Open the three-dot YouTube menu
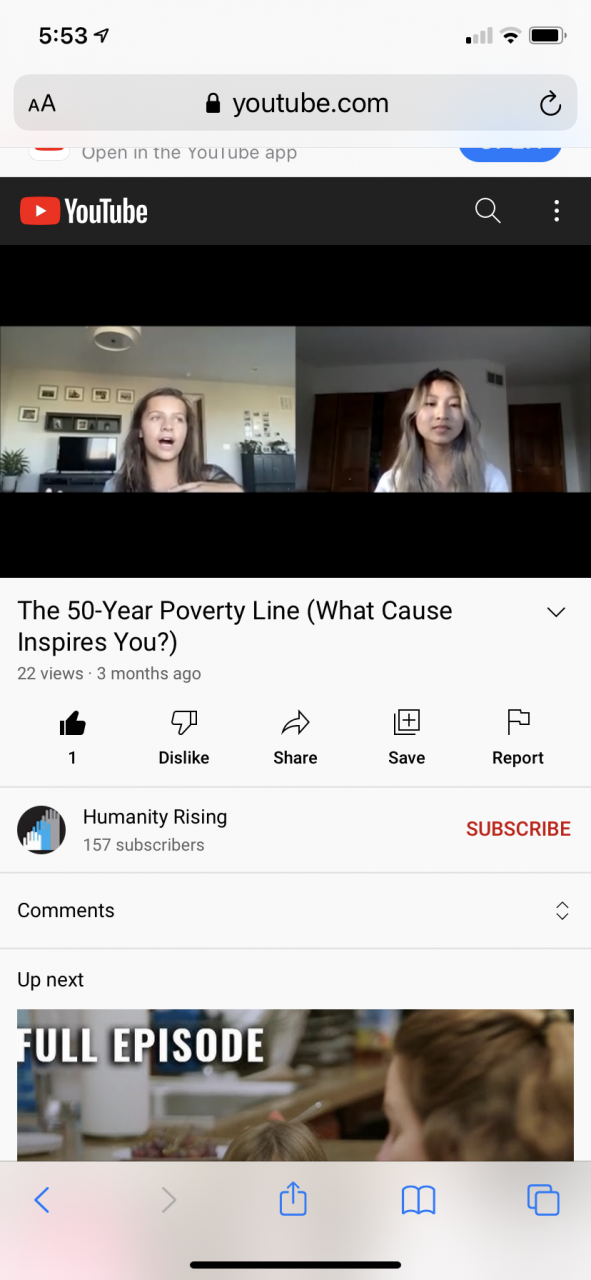This screenshot has height=1280, width=591. [x=556, y=211]
